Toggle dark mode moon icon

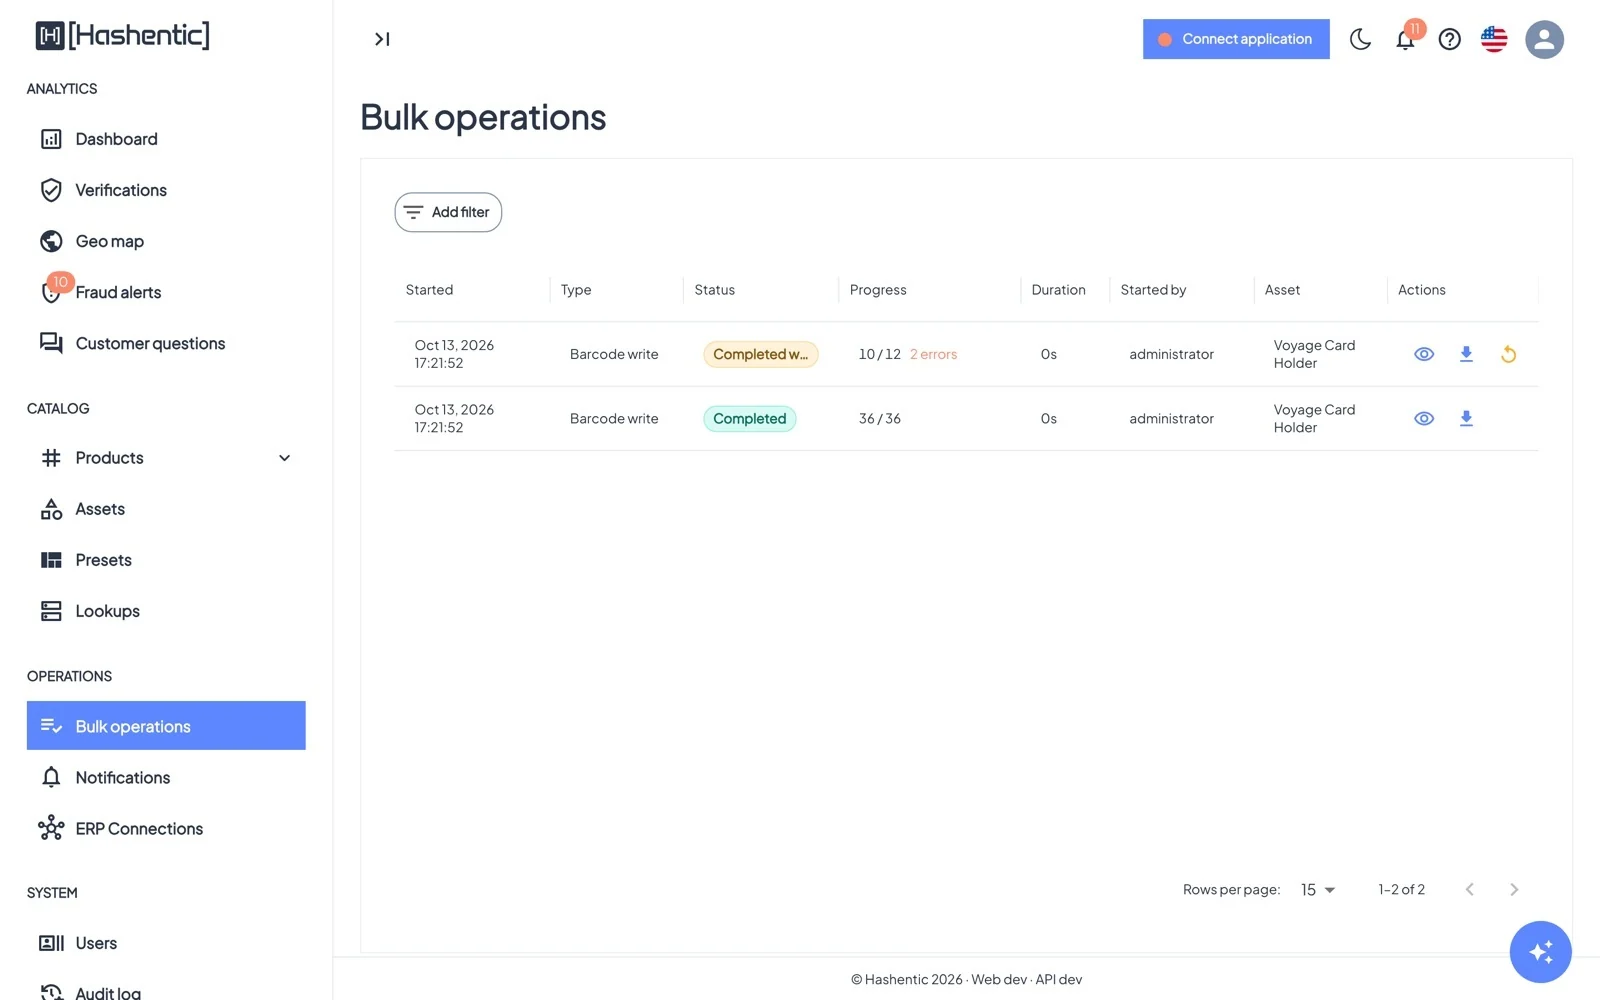pos(1360,39)
